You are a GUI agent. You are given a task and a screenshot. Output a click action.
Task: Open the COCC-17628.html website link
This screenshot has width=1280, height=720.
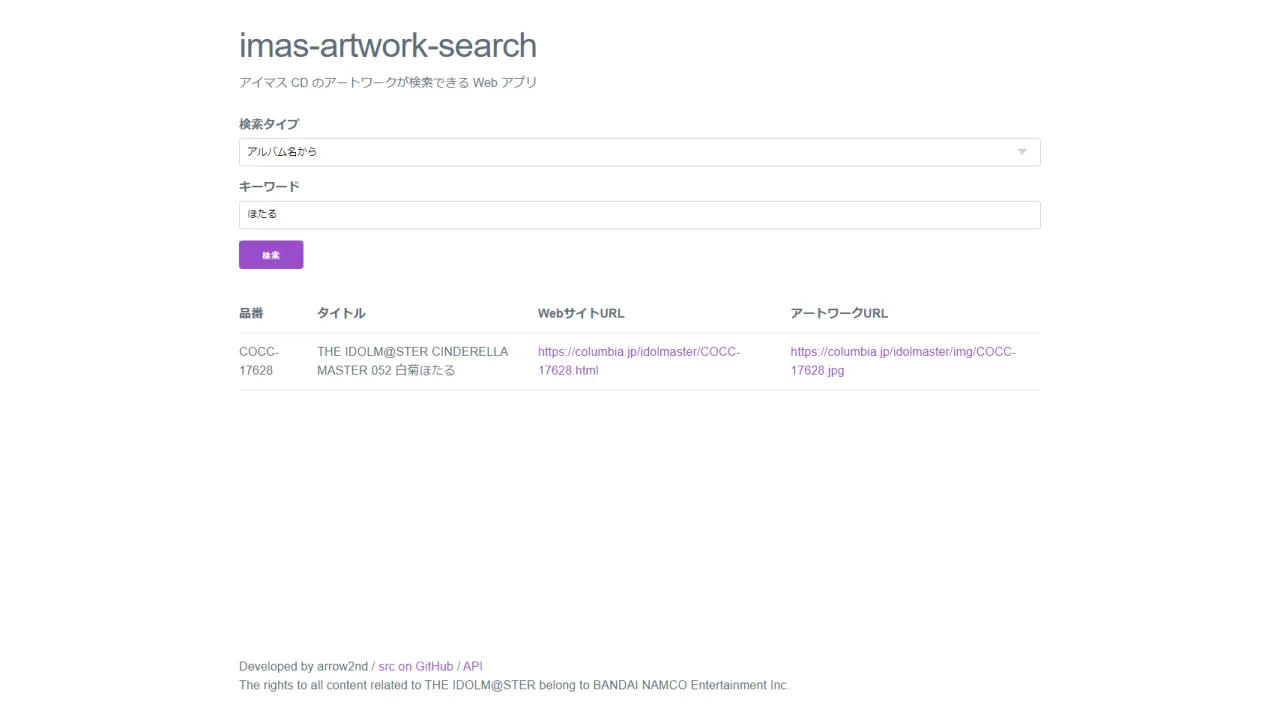click(638, 361)
